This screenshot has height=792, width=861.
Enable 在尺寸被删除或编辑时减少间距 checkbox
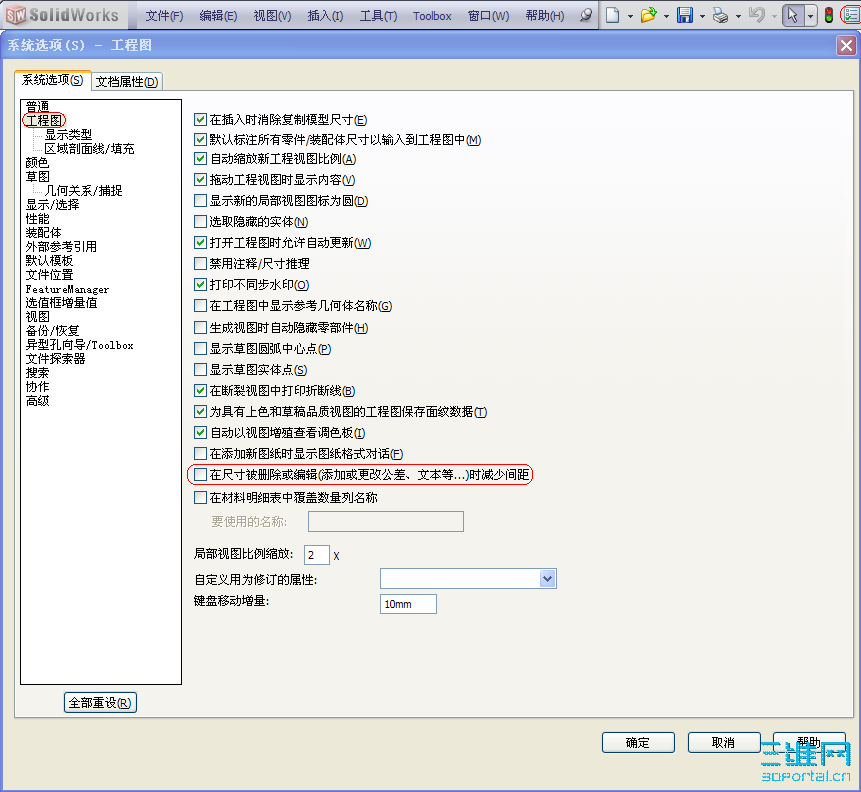coord(200,474)
